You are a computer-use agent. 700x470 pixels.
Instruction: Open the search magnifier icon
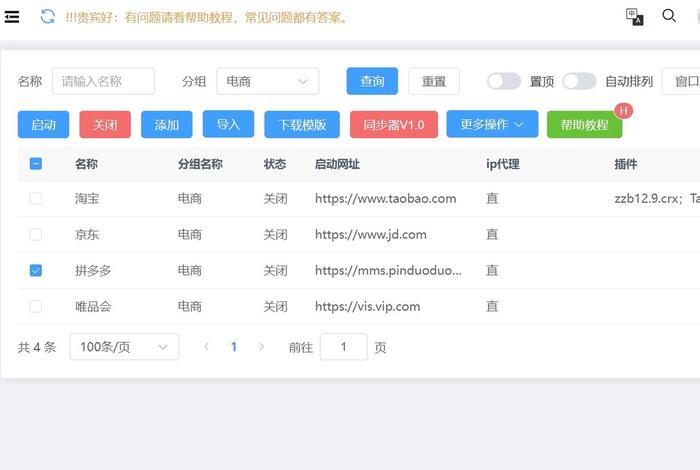[669, 16]
